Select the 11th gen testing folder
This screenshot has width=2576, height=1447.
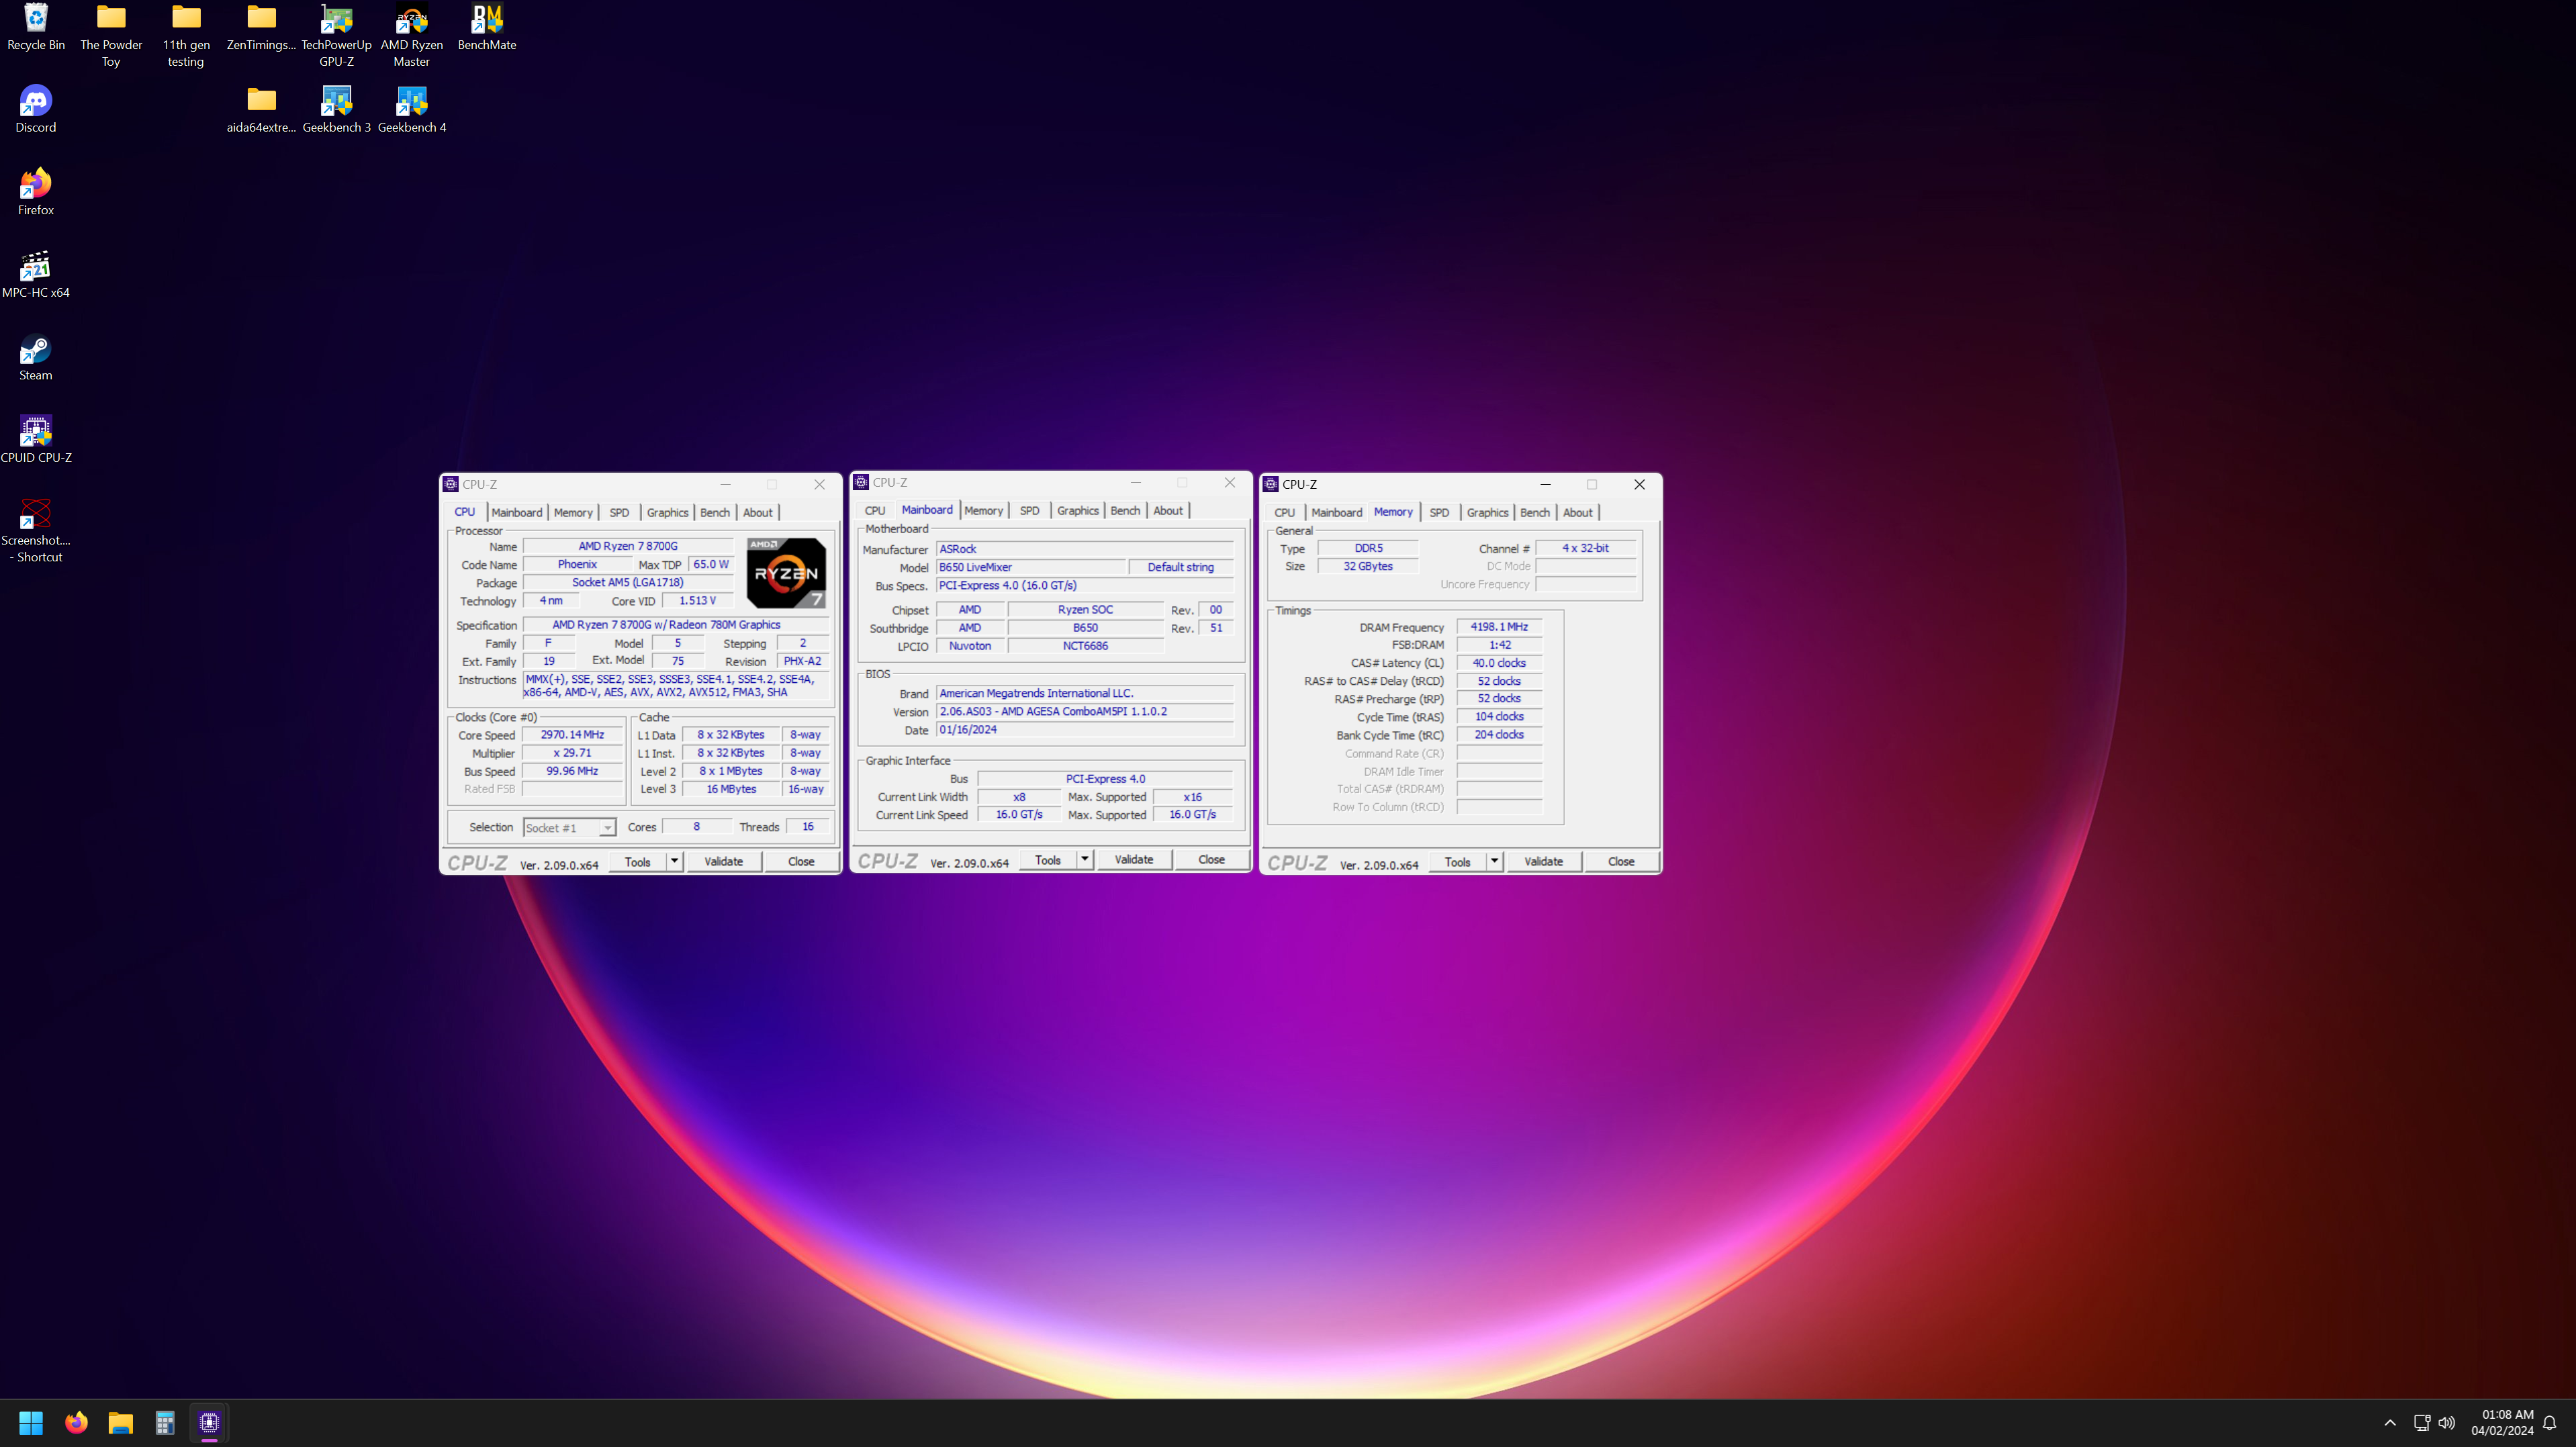point(186,35)
